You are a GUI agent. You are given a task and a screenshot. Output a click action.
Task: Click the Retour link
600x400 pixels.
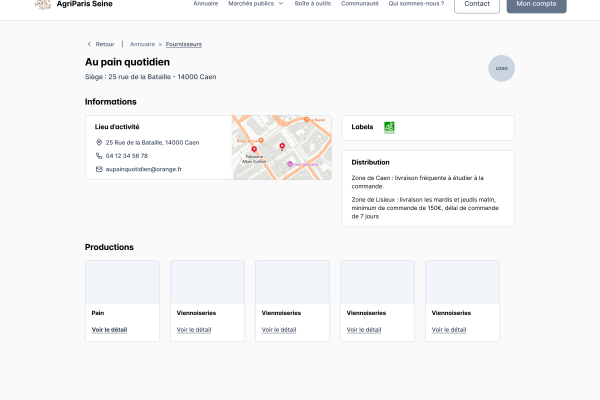tap(105, 44)
